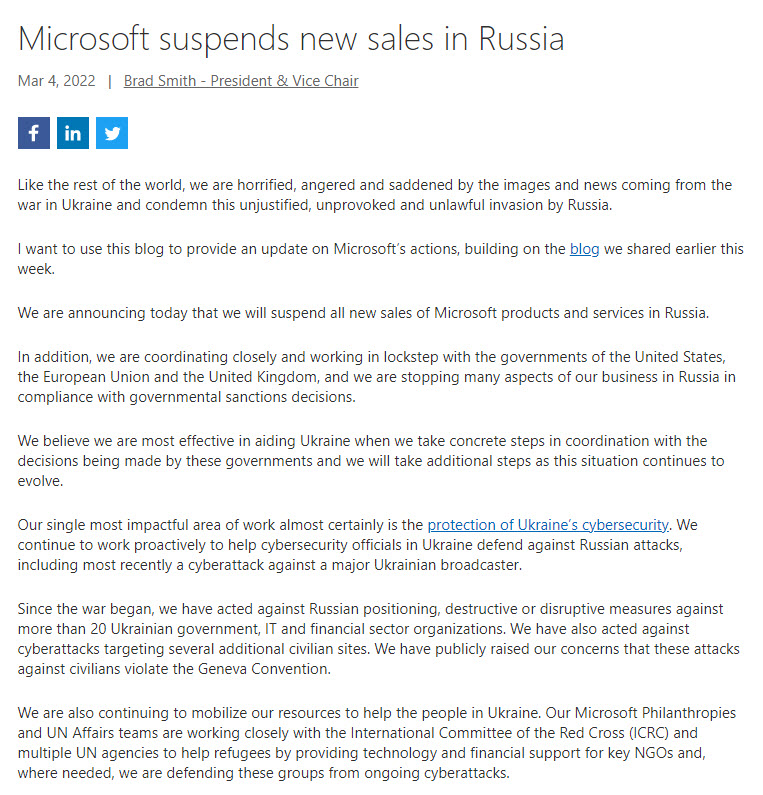Click the 'Mar 4, 2022' publish date
The height and width of the screenshot is (795, 763).
tap(56, 81)
